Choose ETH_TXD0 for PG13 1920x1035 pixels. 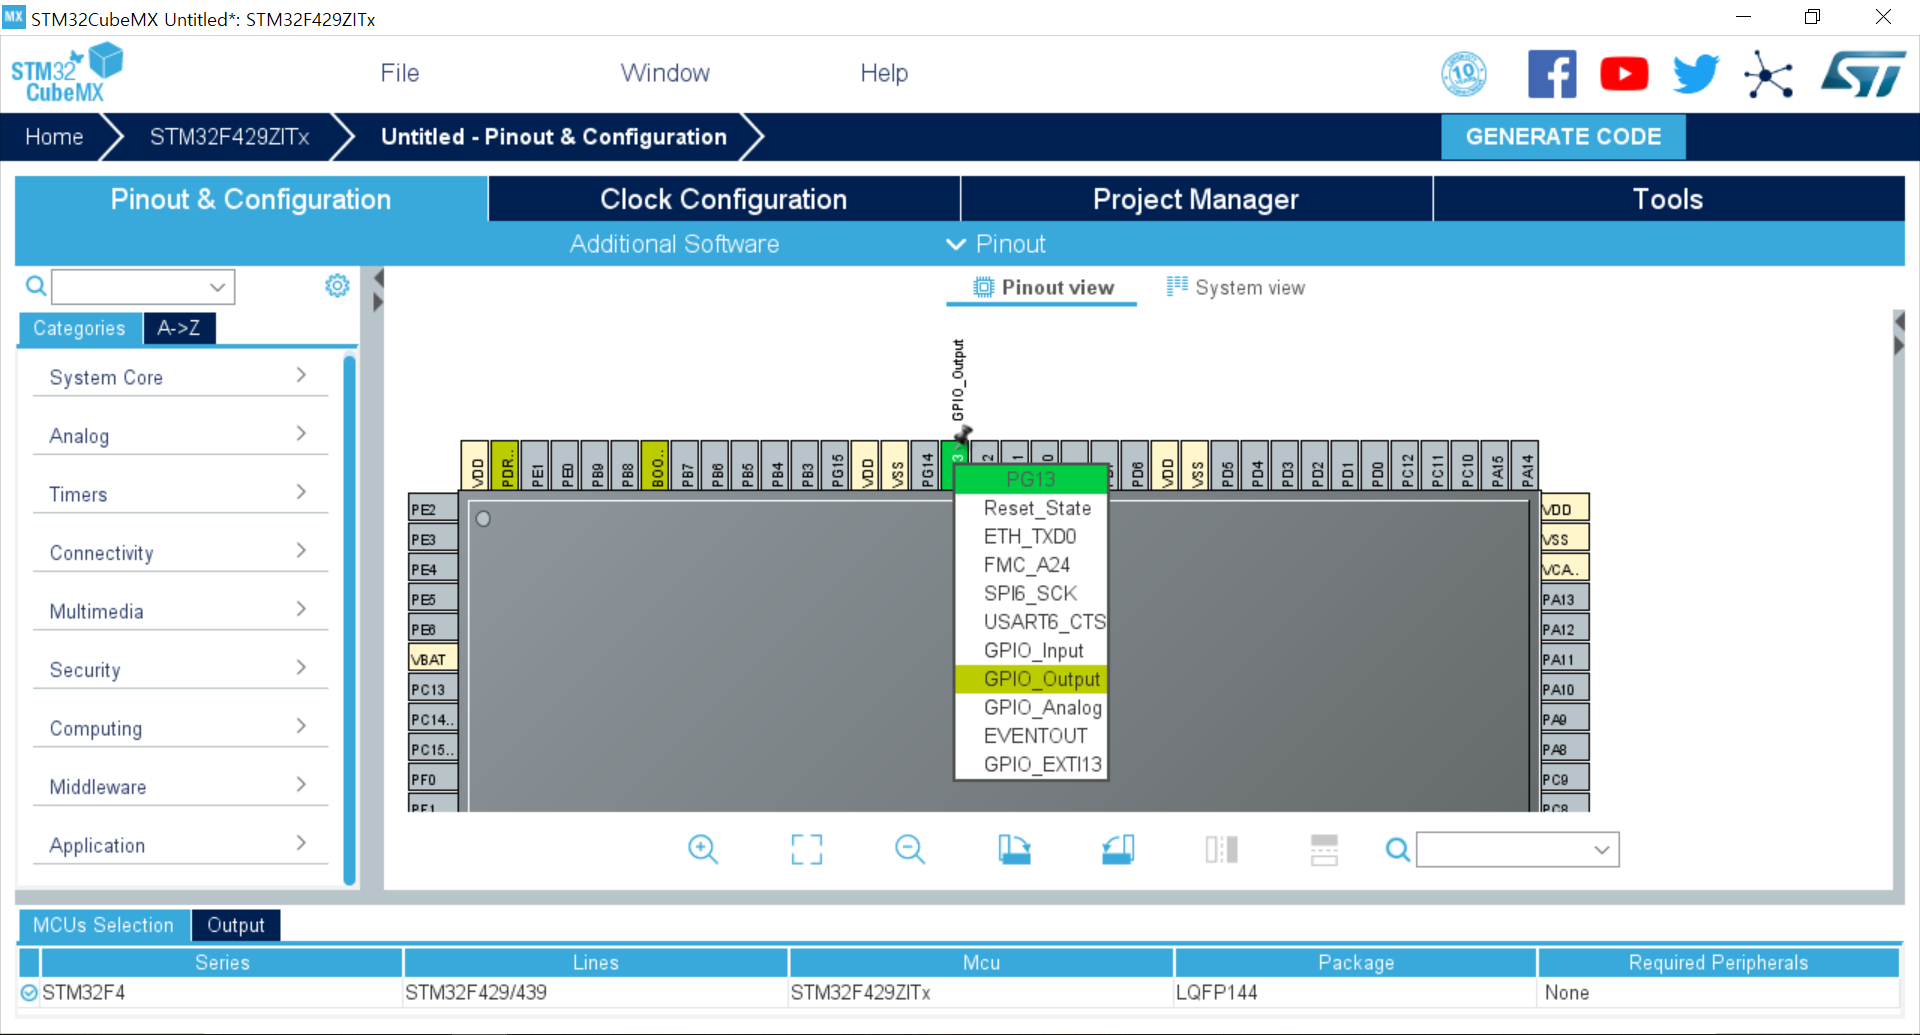tap(1032, 537)
